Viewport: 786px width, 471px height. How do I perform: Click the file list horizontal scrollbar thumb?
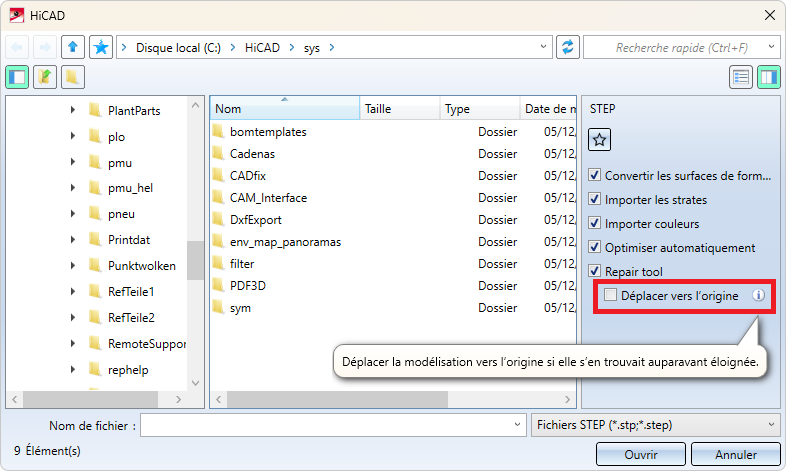coord(337,399)
